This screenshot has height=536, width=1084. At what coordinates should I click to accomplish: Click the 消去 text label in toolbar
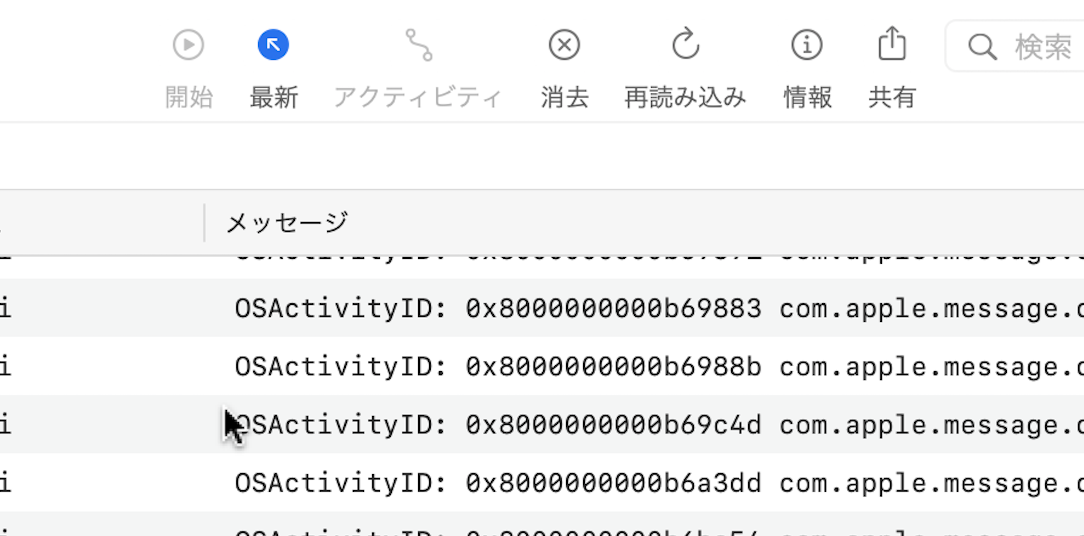[x=564, y=97]
